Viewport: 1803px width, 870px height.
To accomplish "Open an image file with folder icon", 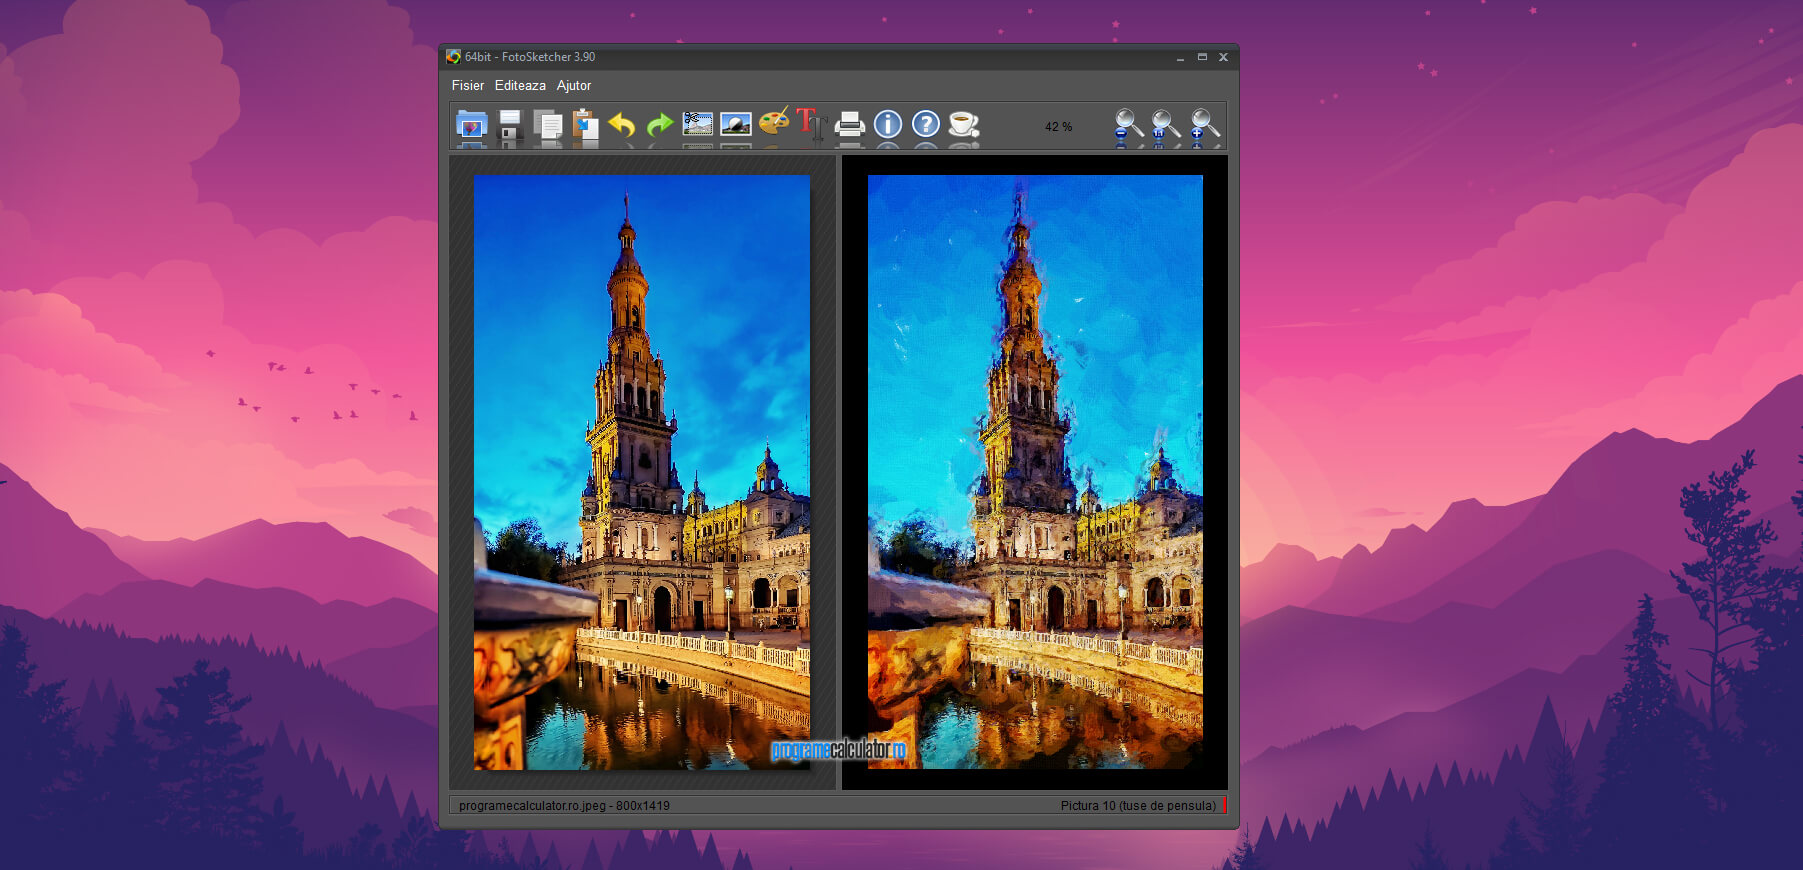I will [x=471, y=125].
